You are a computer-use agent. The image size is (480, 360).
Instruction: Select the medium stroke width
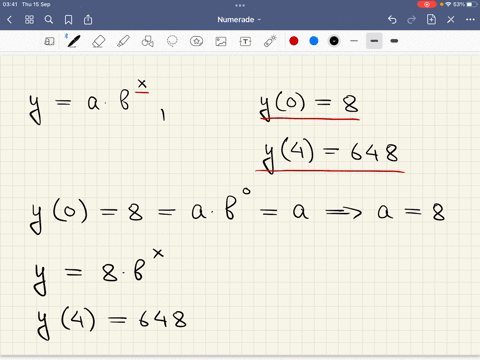pyautogui.click(x=374, y=41)
